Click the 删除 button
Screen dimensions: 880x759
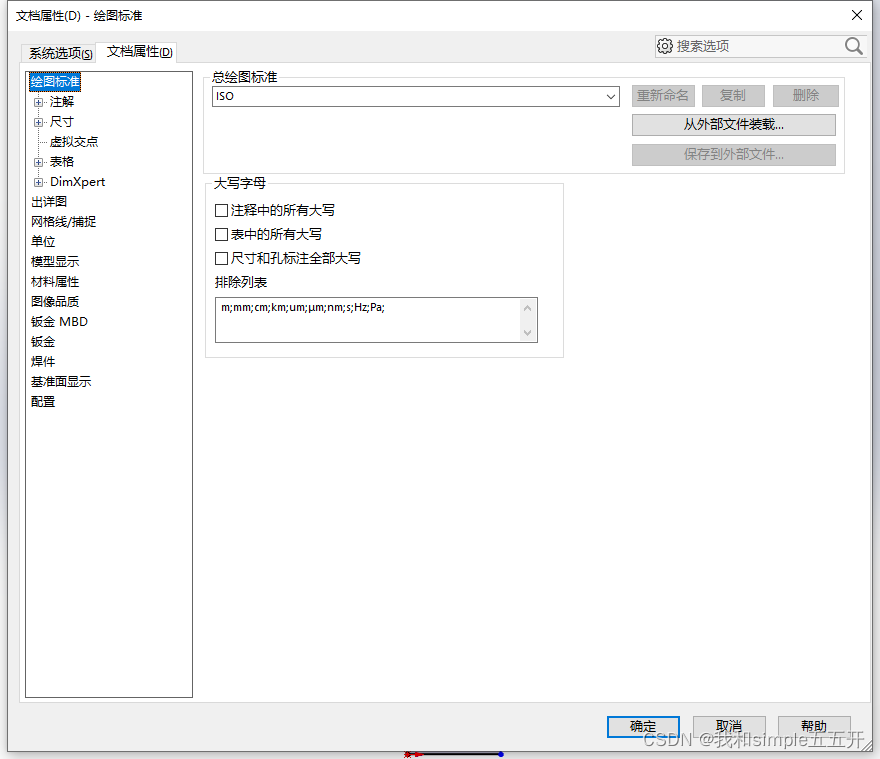[x=805, y=95]
